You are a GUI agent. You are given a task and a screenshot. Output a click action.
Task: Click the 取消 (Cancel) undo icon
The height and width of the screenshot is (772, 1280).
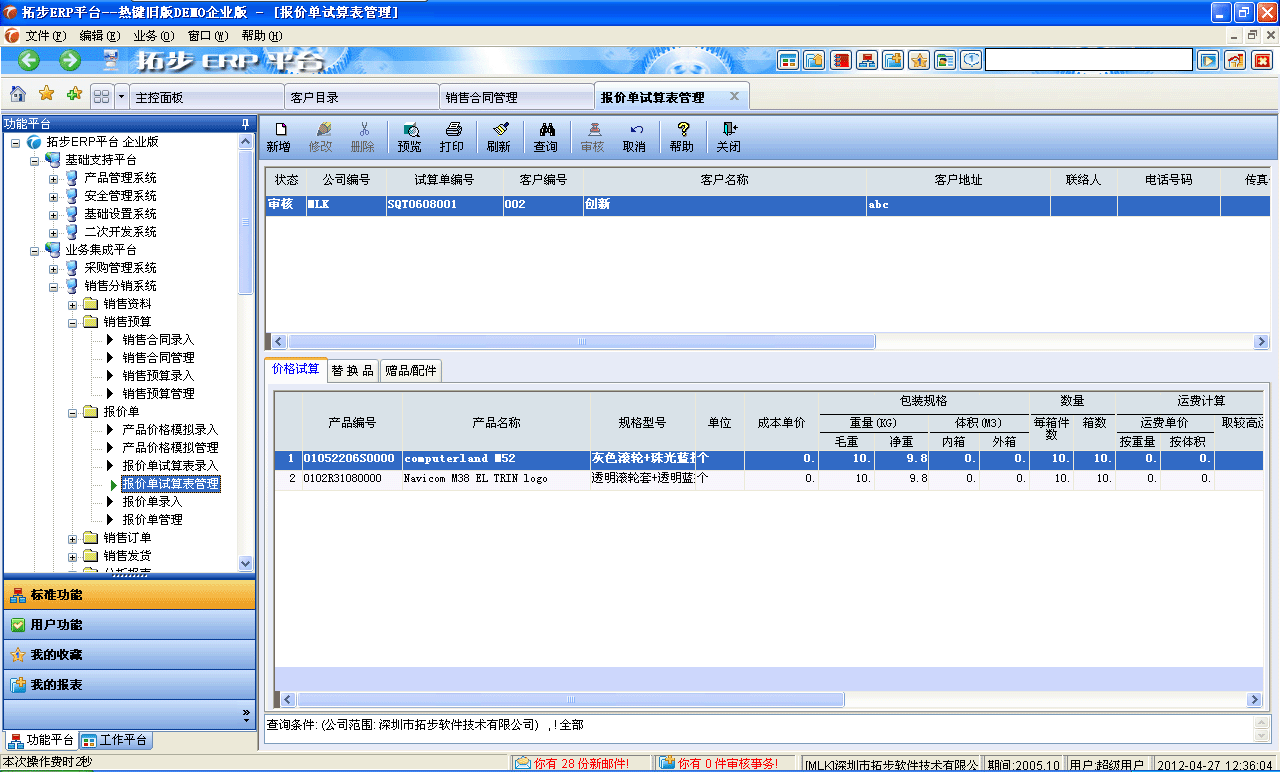[637, 137]
